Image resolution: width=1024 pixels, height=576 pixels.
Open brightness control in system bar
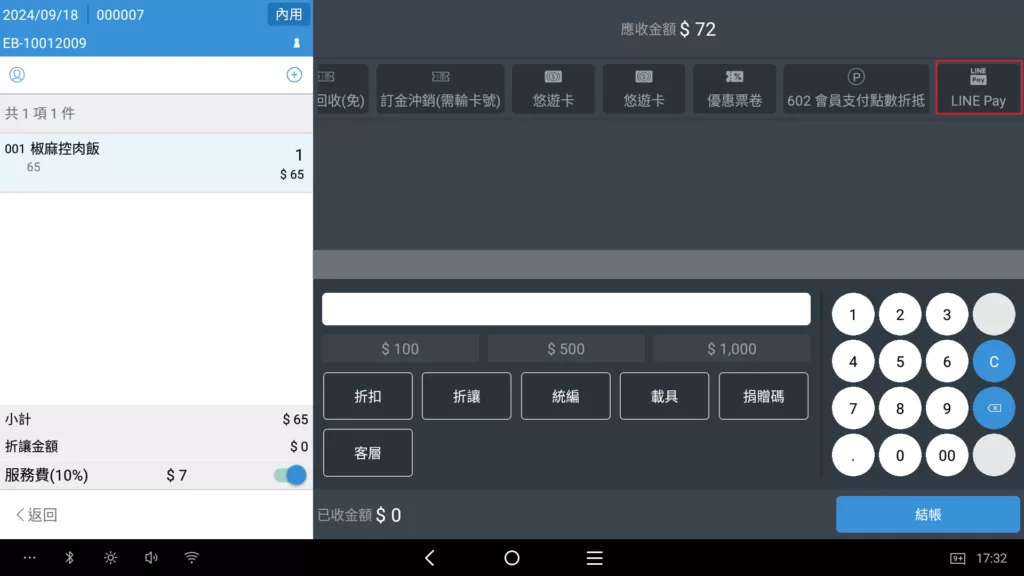click(110, 558)
